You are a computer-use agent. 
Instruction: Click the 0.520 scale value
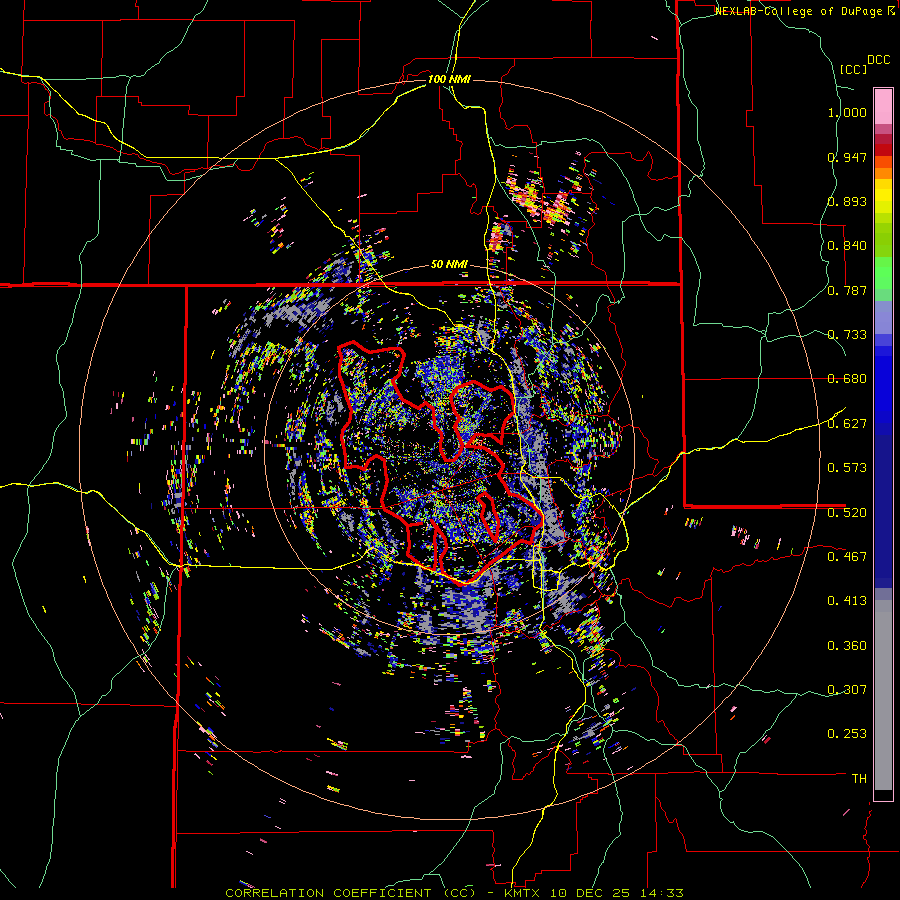point(847,513)
